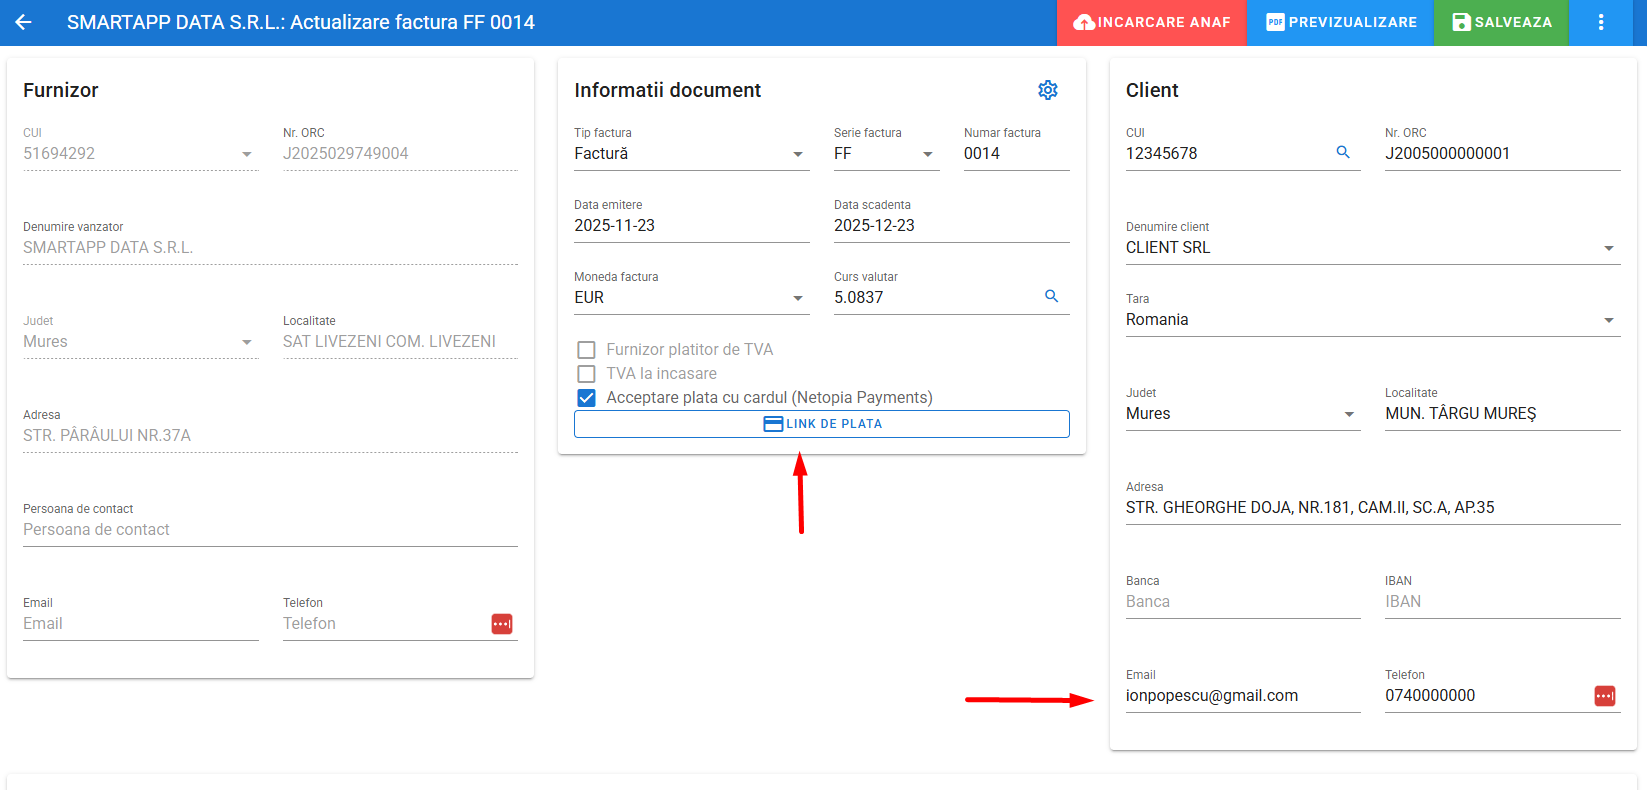Open document settings gear icon

[x=1047, y=90]
